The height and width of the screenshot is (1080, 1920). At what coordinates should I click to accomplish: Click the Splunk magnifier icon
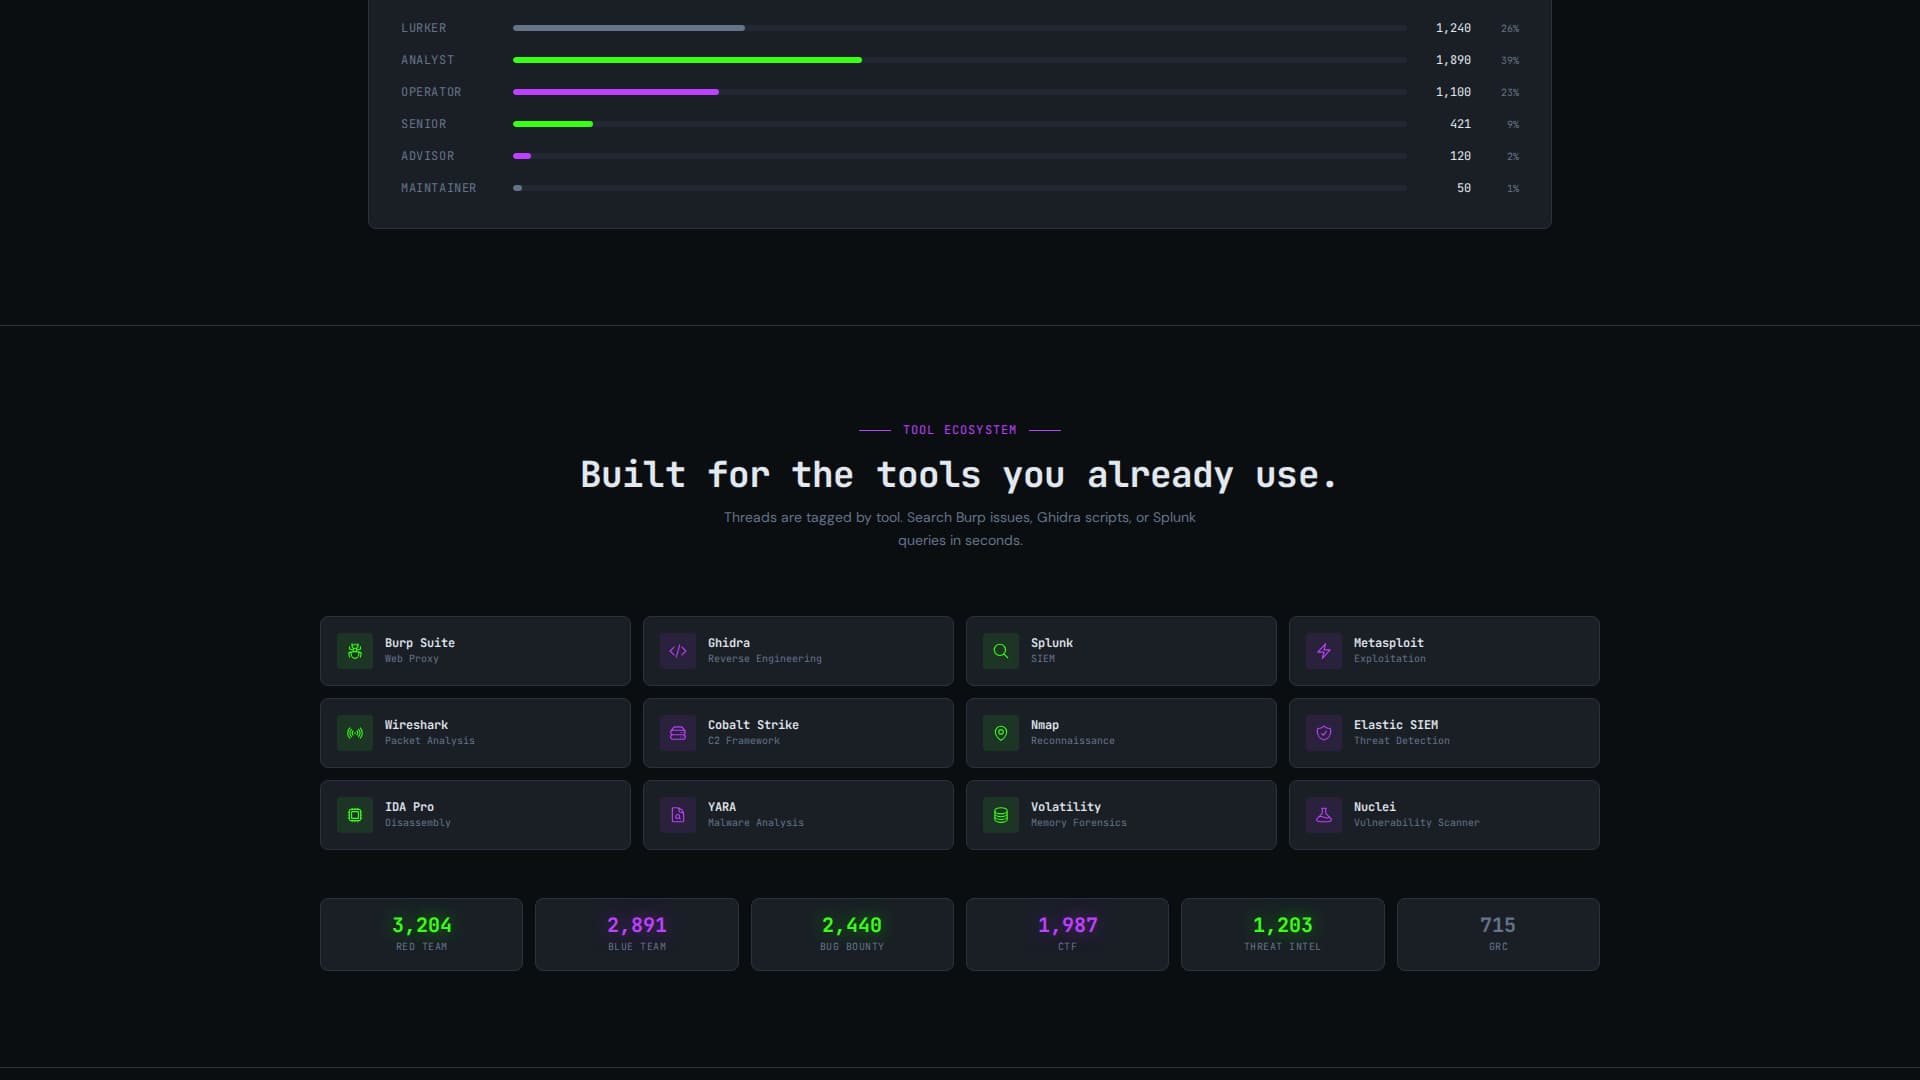(x=1001, y=651)
